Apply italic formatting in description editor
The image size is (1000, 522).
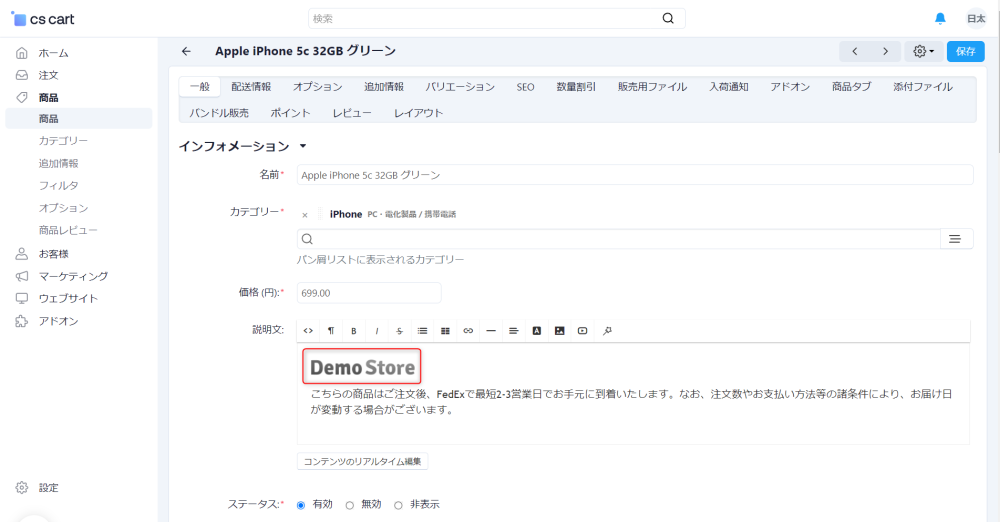click(x=377, y=331)
